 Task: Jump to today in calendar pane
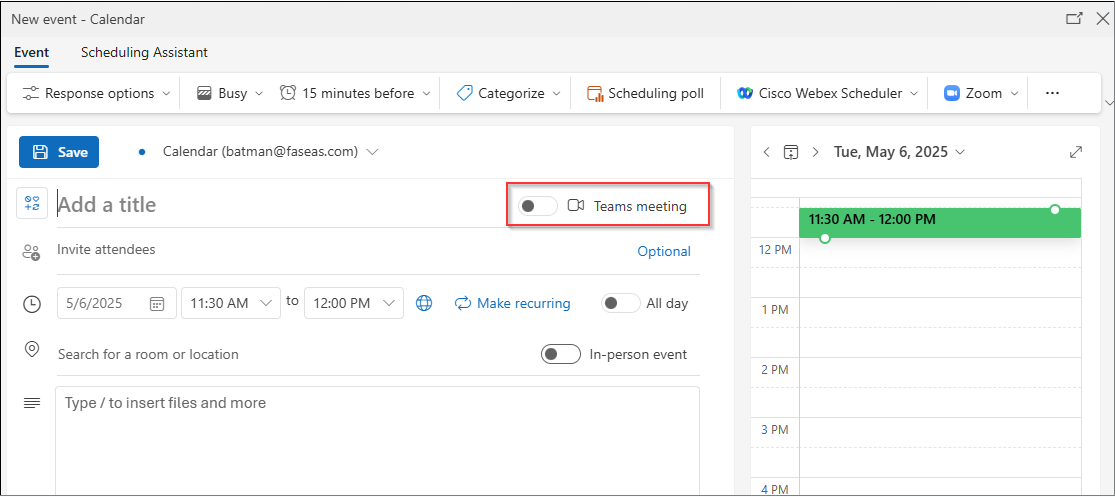pos(791,152)
